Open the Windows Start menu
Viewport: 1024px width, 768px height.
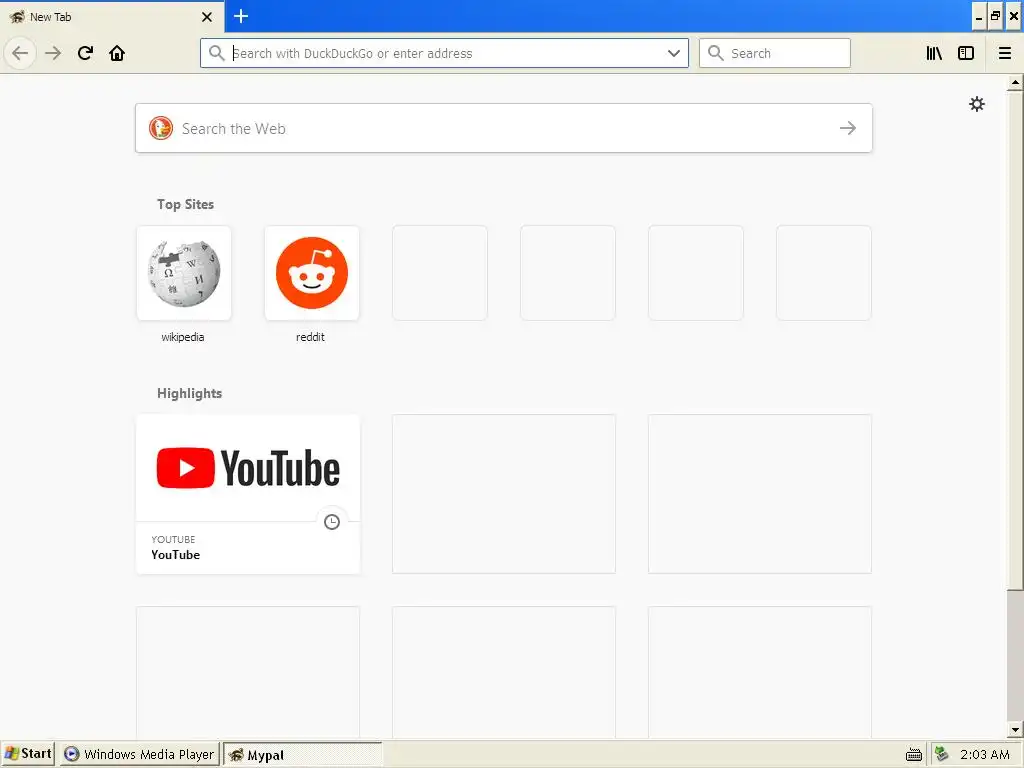pyautogui.click(x=28, y=754)
